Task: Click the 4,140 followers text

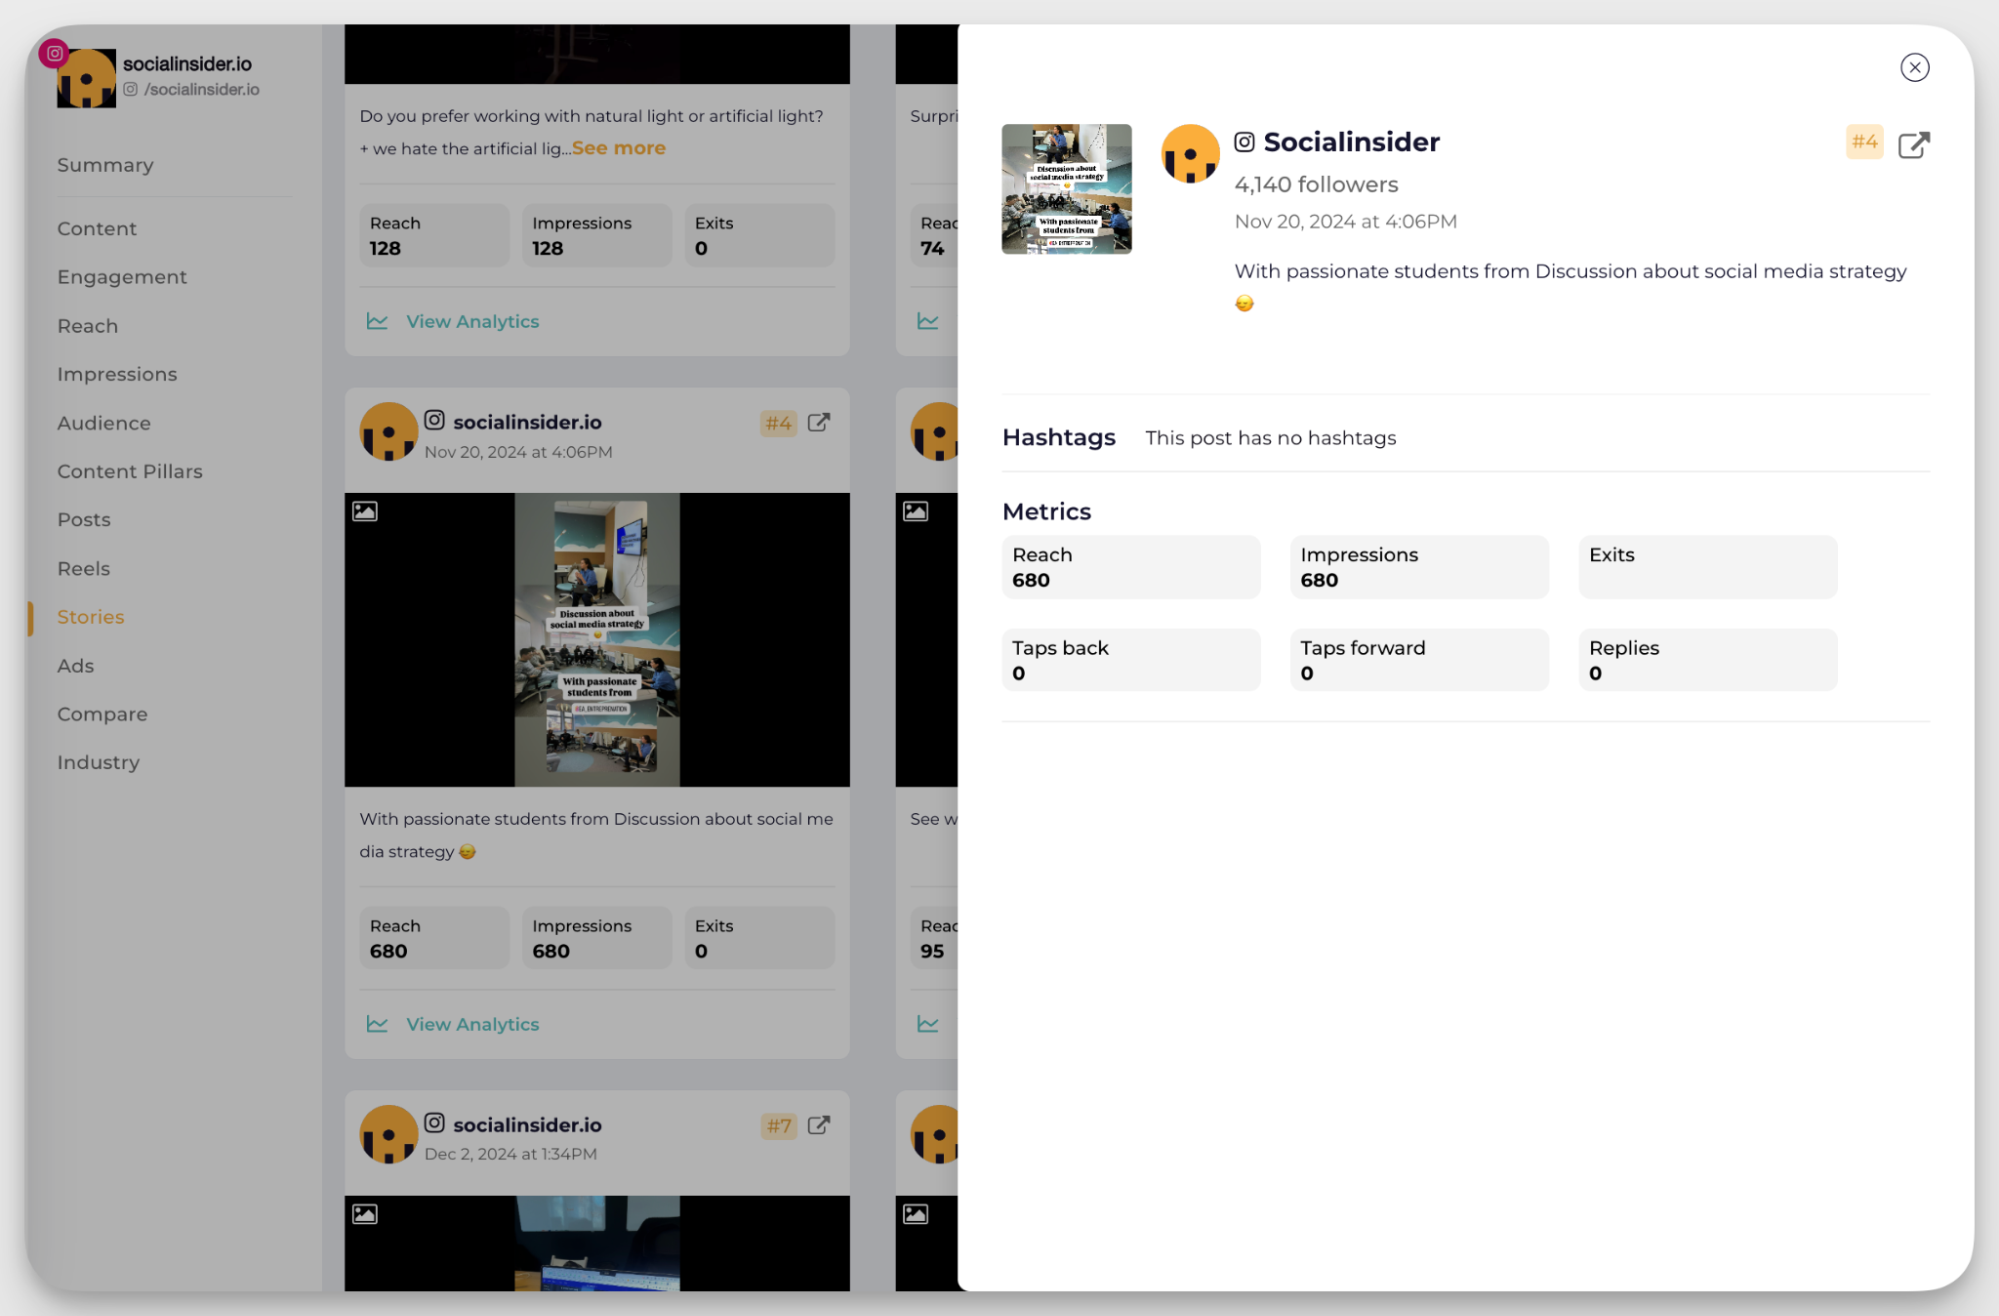Action: pyautogui.click(x=1316, y=185)
